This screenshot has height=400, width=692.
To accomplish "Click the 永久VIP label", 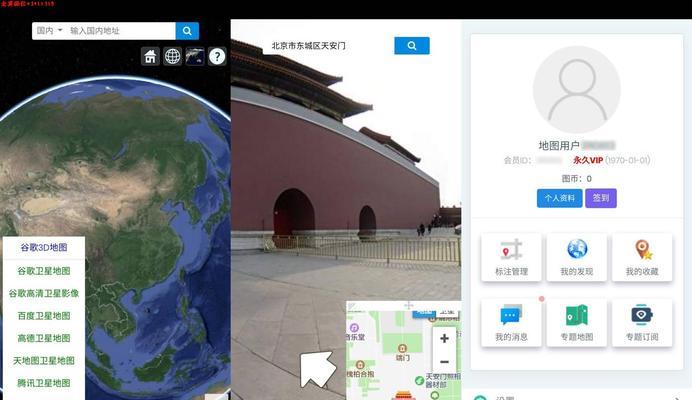I will [x=588, y=160].
